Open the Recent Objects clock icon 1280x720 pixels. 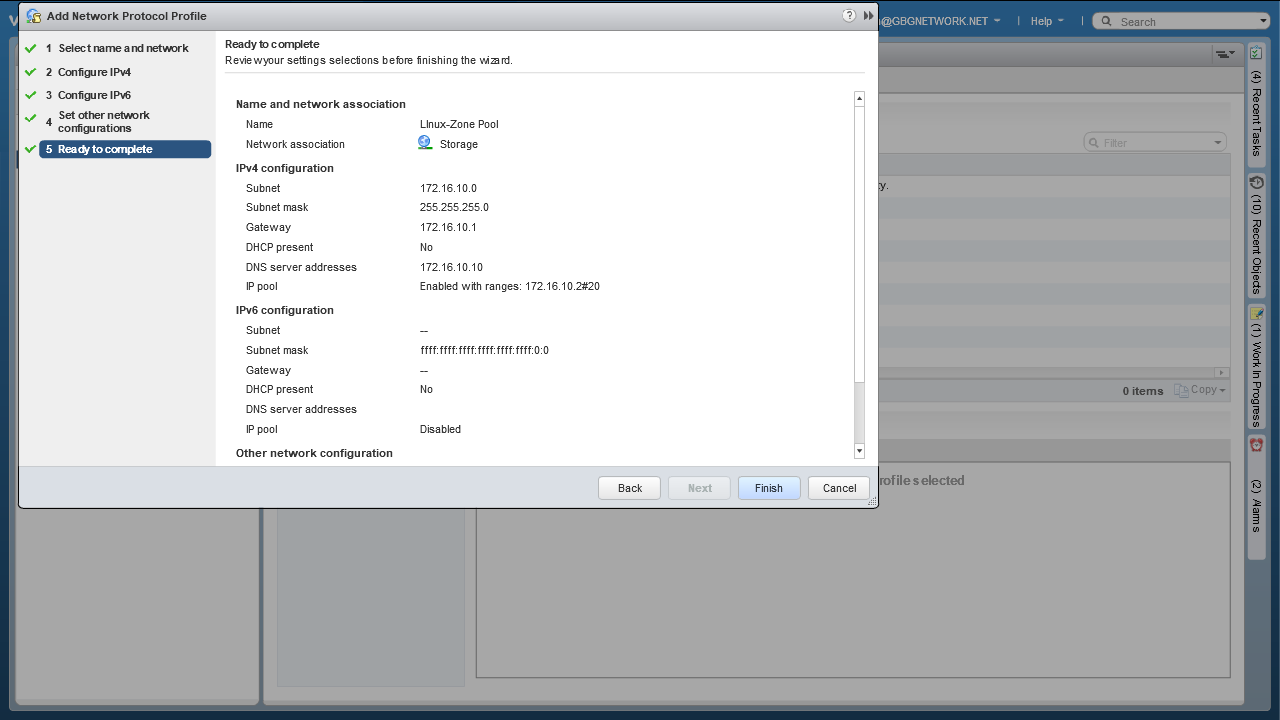1257,183
